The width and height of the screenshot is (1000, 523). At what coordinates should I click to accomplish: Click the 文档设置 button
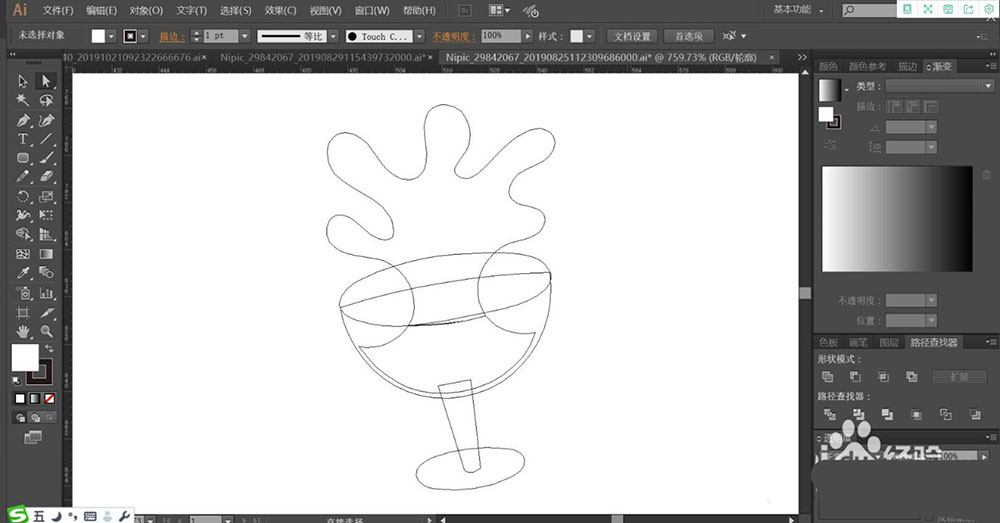pos(632,36)
